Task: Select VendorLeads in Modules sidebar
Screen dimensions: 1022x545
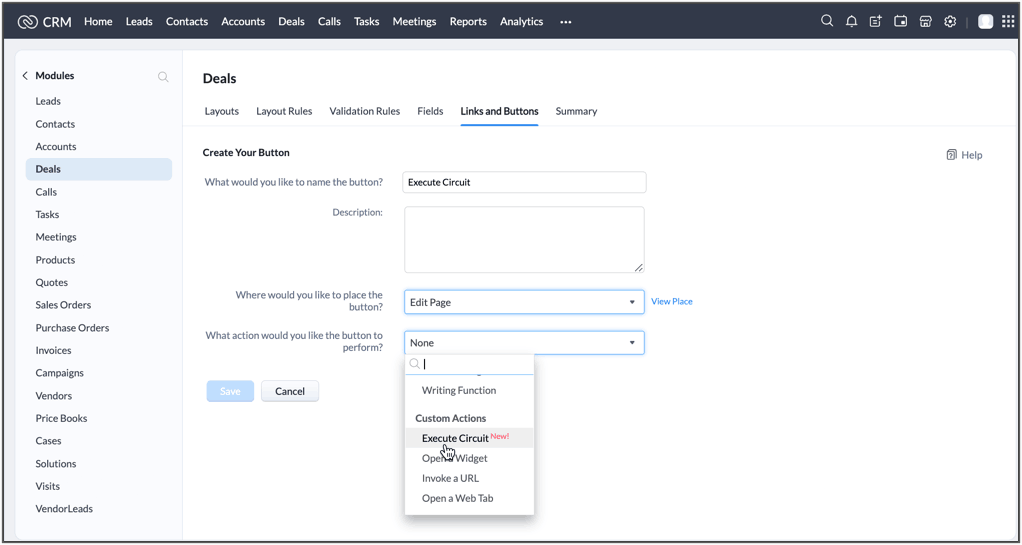Action: [64, 509]
